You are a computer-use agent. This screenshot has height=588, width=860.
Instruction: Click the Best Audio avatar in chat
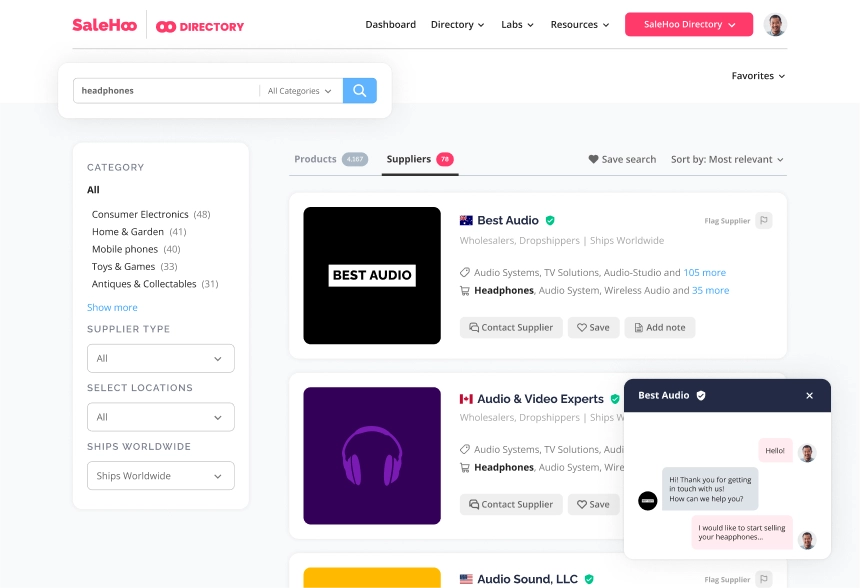[x=648, y=500]
